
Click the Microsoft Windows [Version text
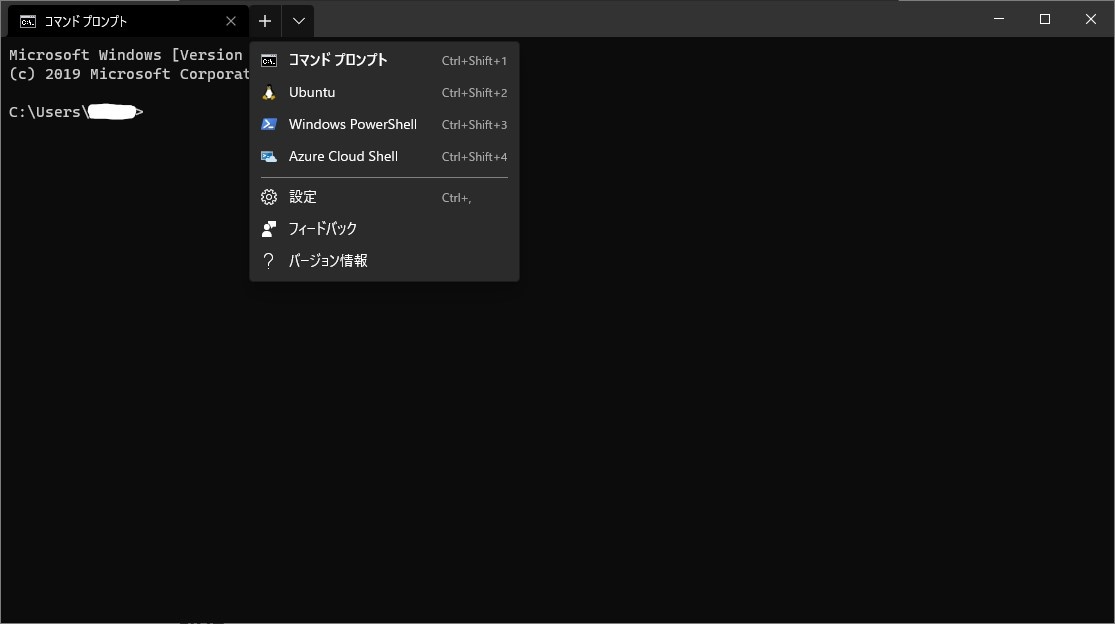pyautogui.click(x=126, y=55)
